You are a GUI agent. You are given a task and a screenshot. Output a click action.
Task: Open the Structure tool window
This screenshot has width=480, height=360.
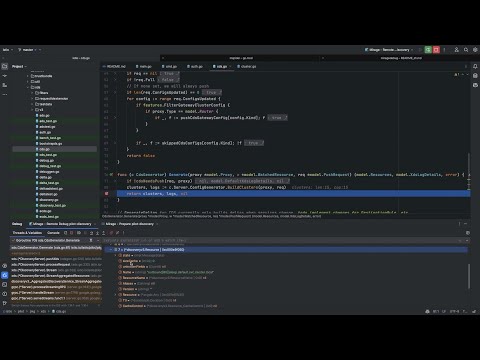(x=5, y=85)
